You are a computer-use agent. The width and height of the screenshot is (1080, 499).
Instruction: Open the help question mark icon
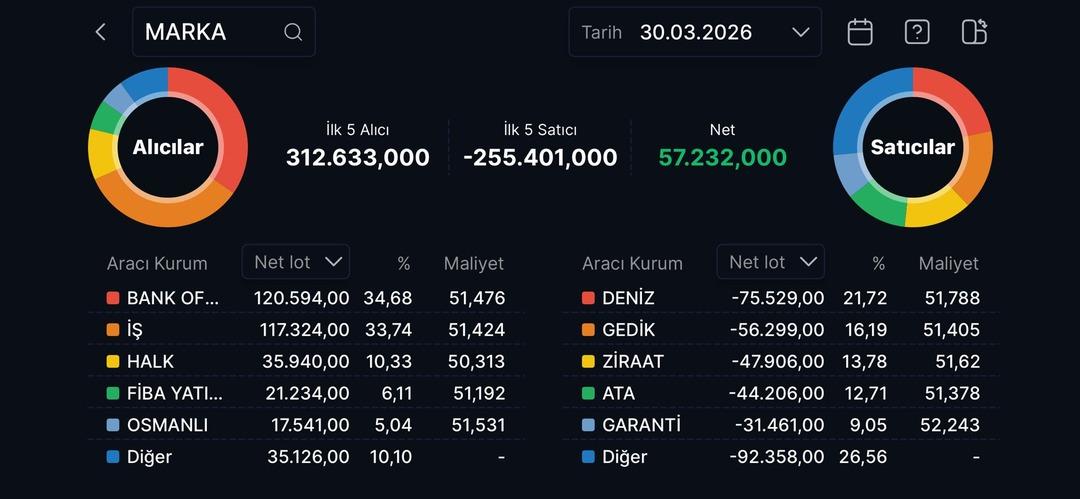(x=917, y=32)
